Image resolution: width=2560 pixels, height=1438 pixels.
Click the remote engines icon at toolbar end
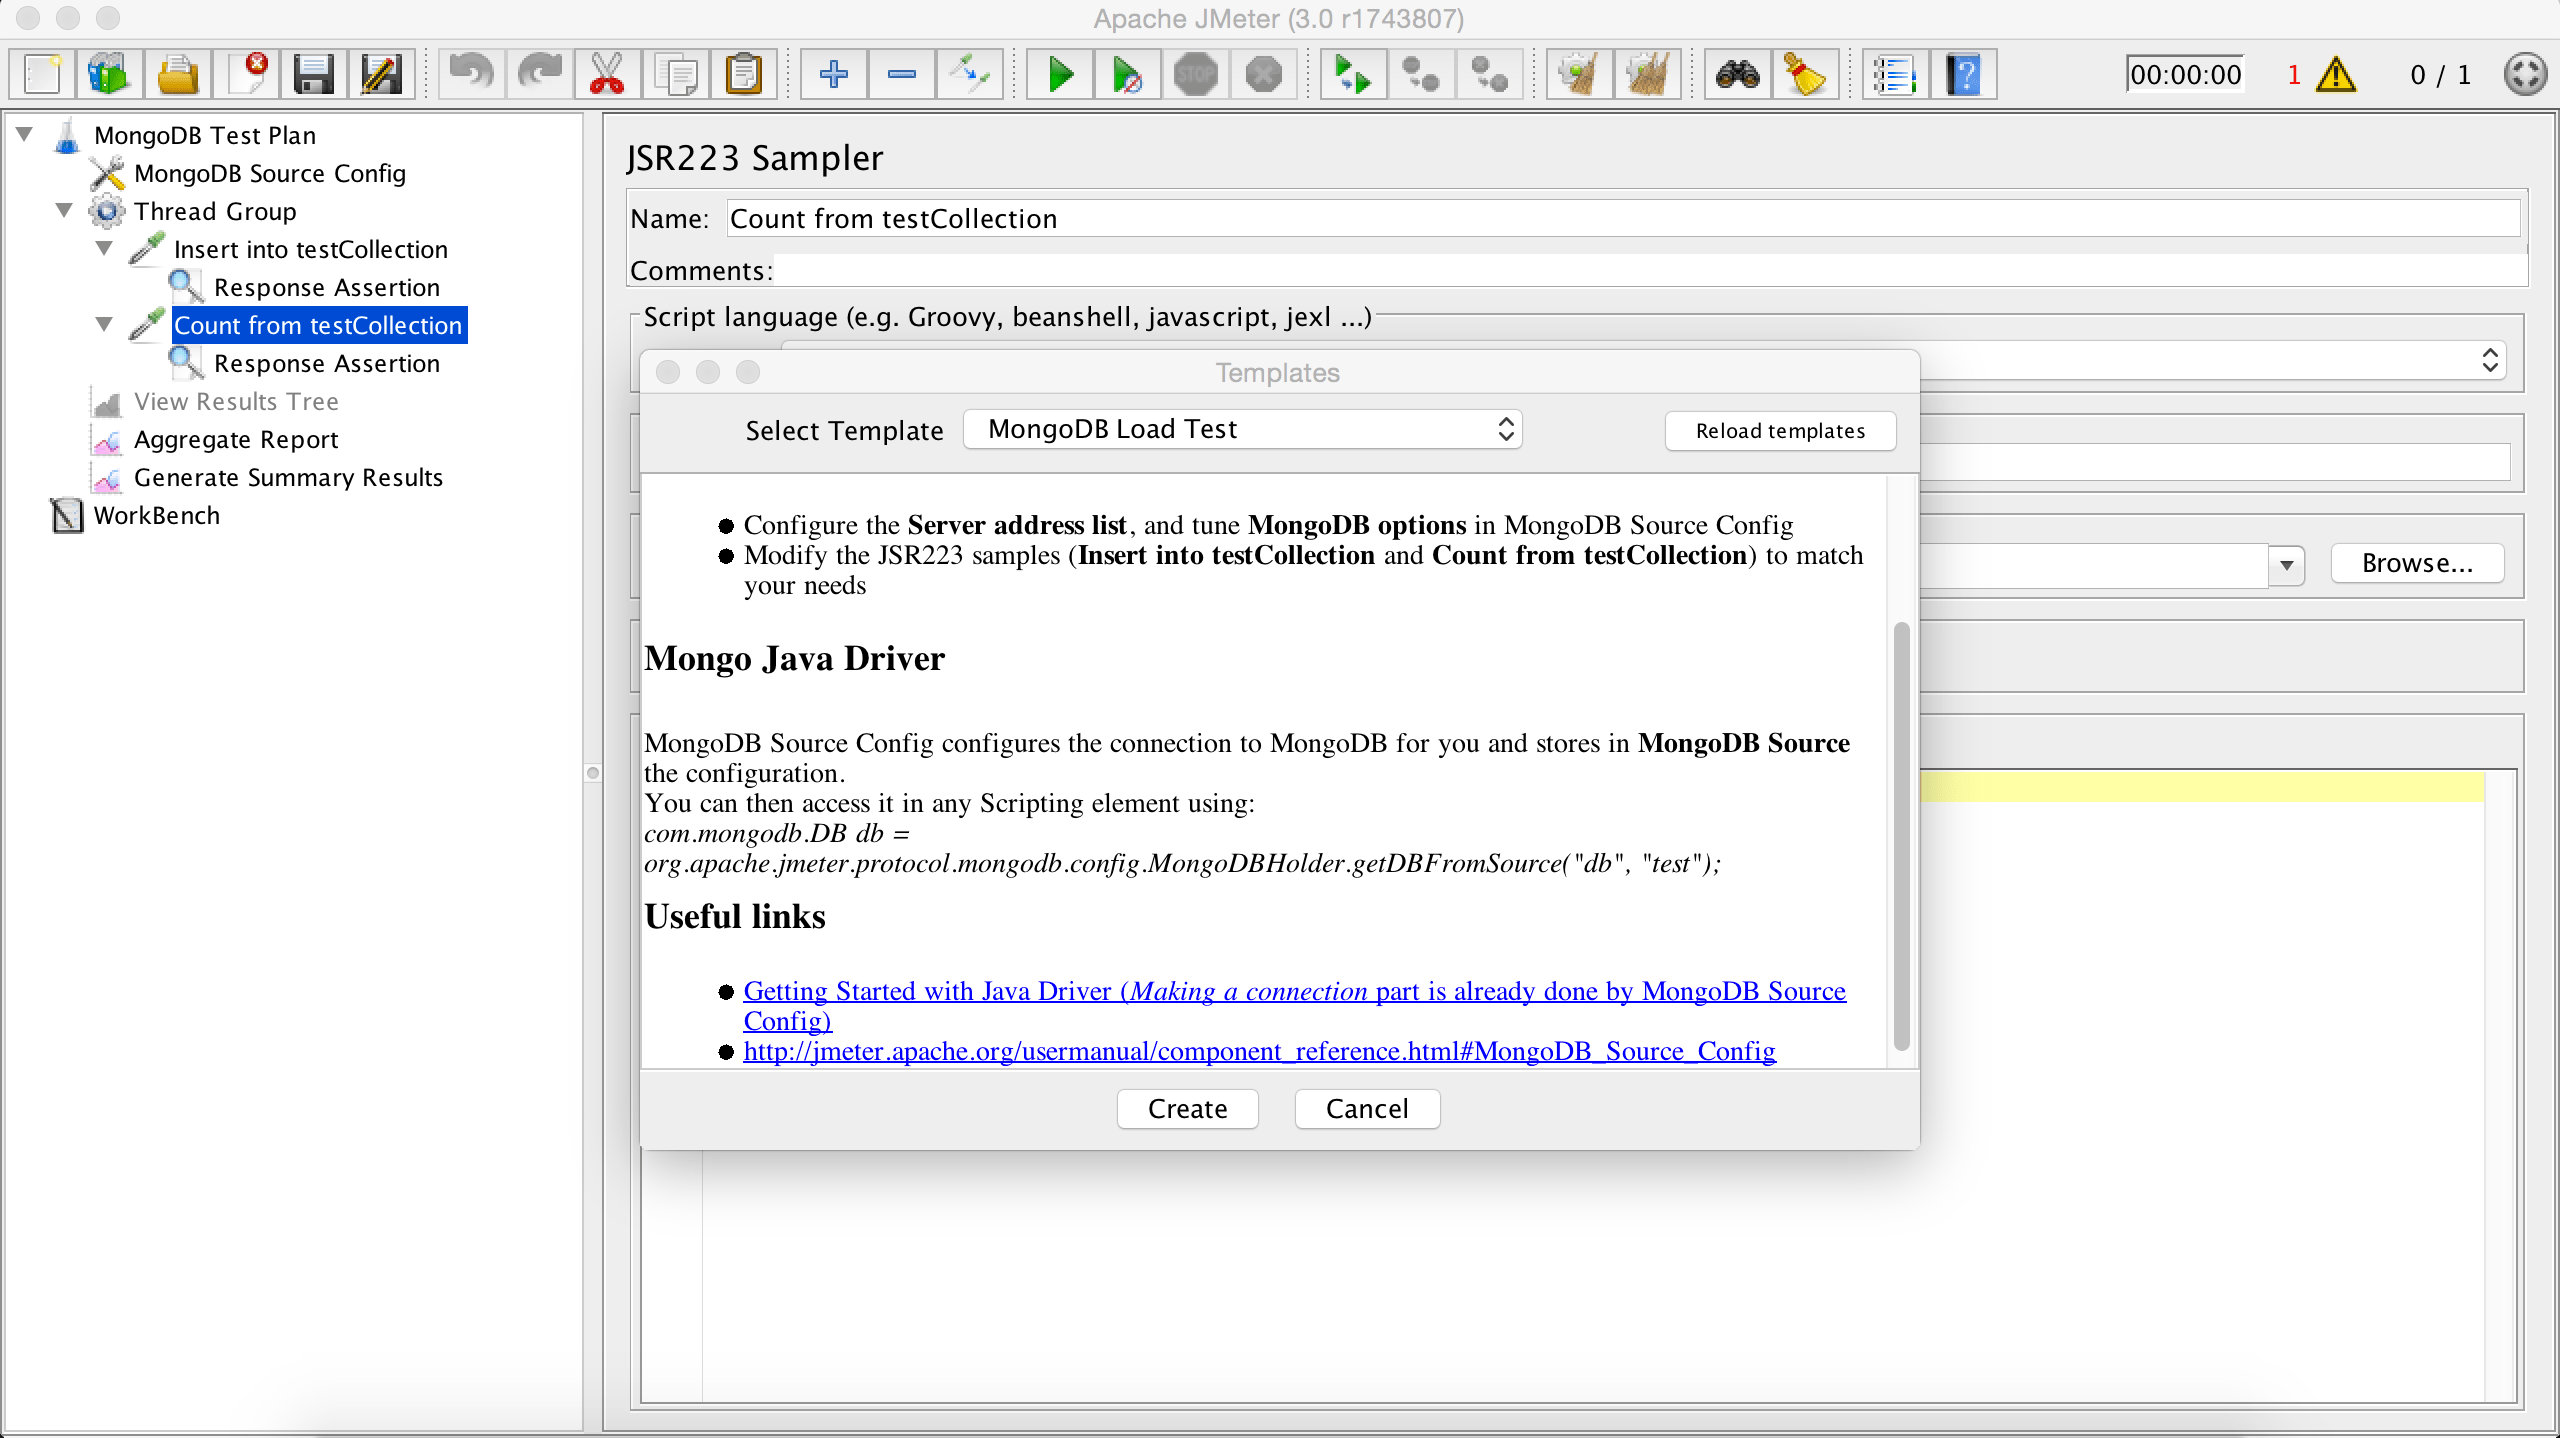tap(2525, 75)
